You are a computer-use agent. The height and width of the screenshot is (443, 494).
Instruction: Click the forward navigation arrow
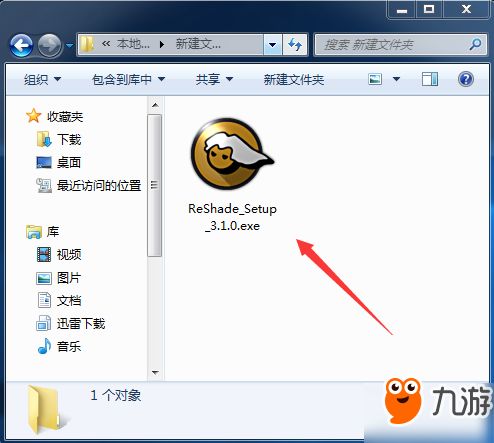pos(49,45)
